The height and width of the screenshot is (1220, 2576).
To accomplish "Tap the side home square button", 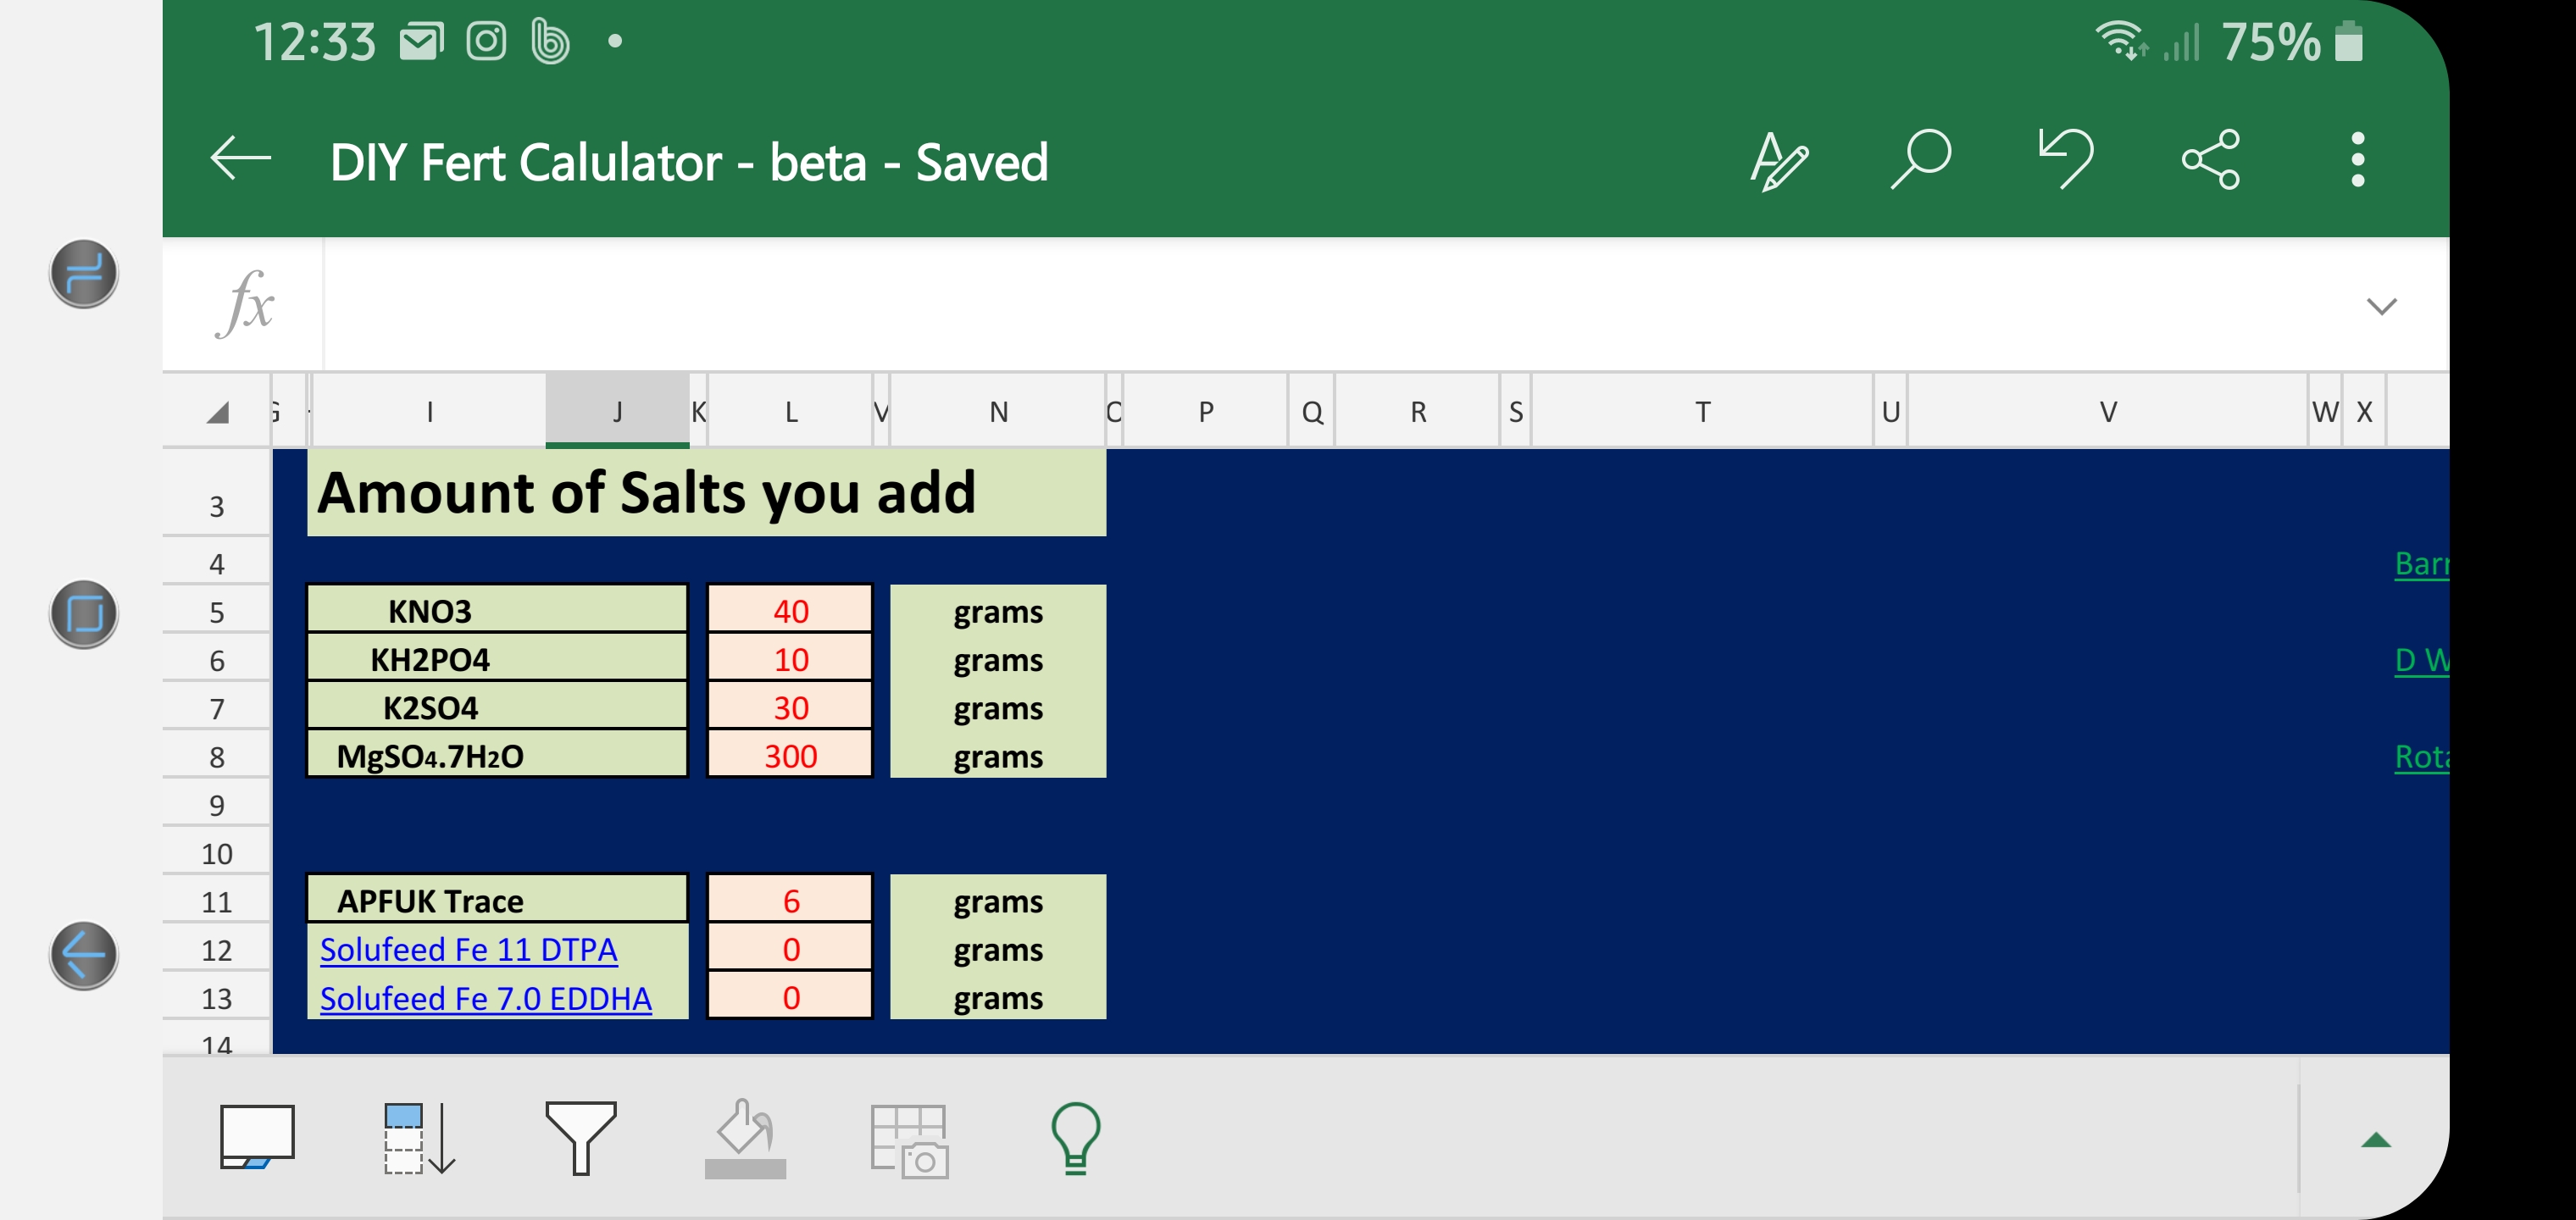I will tap(84, 614).
